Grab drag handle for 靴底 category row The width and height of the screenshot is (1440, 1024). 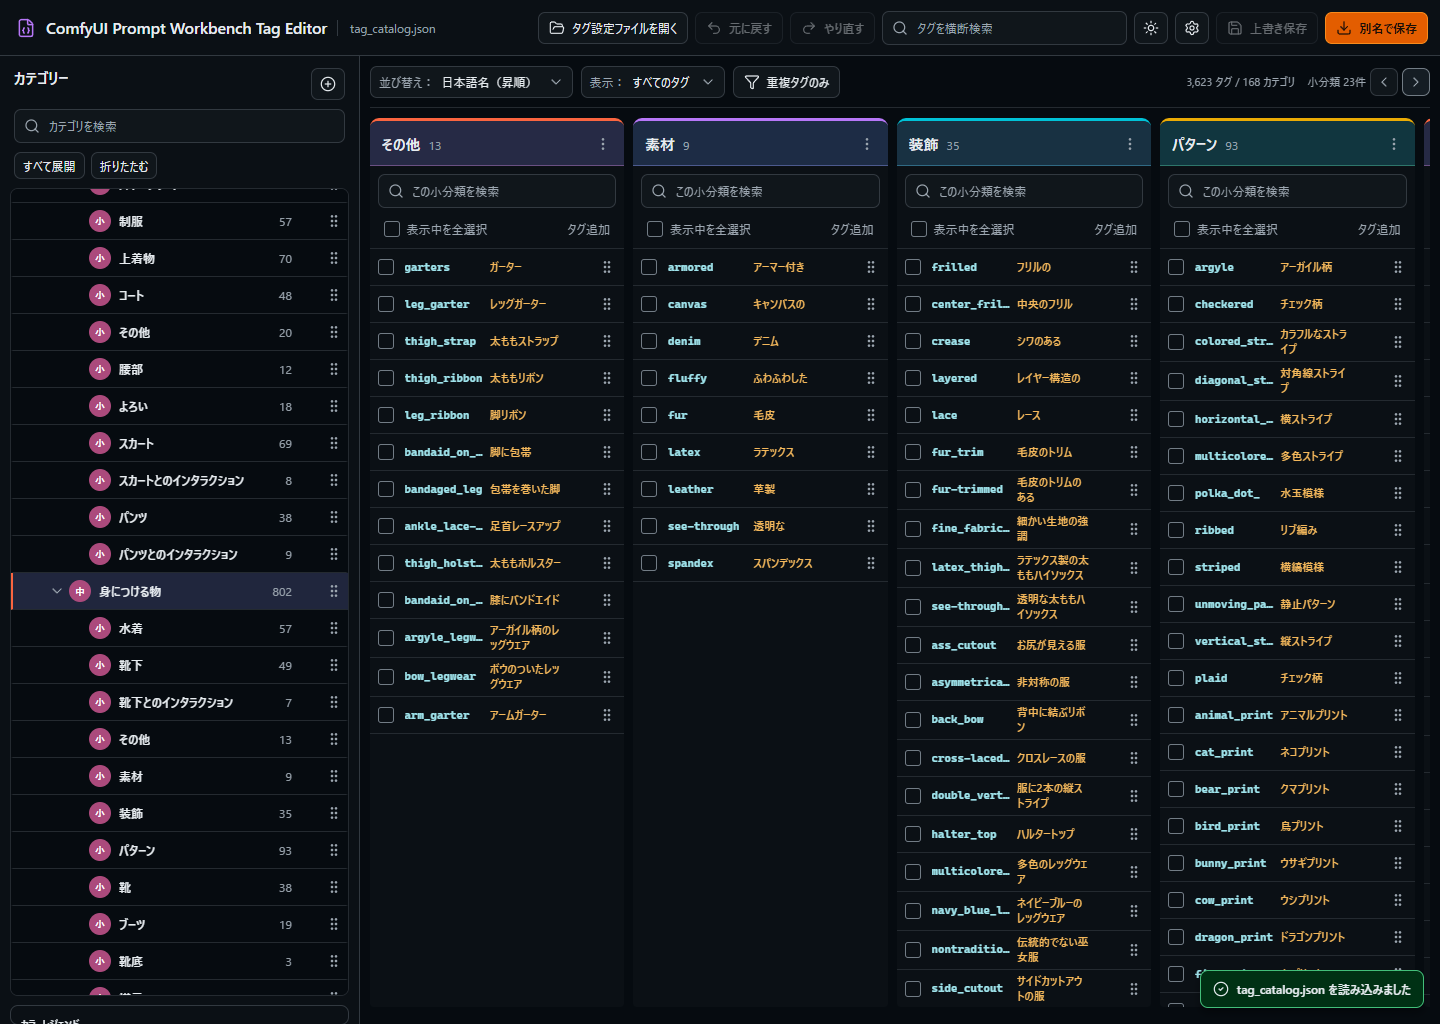(x=334, y=961)
